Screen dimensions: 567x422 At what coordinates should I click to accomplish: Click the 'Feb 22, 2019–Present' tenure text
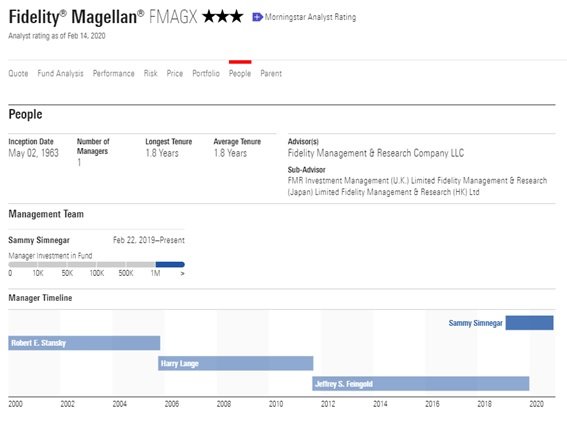click(x=149, y=240)
